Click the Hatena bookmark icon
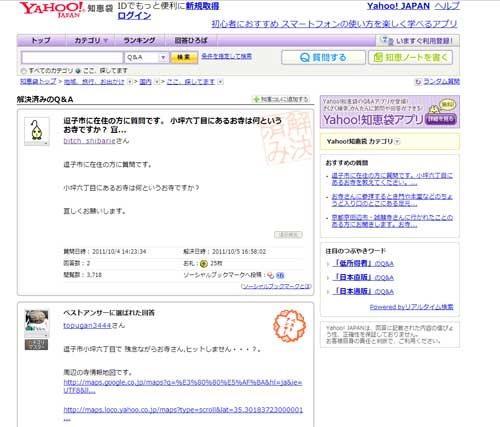The width and height of the screenshot is (500, 427). tap(280, 275)
